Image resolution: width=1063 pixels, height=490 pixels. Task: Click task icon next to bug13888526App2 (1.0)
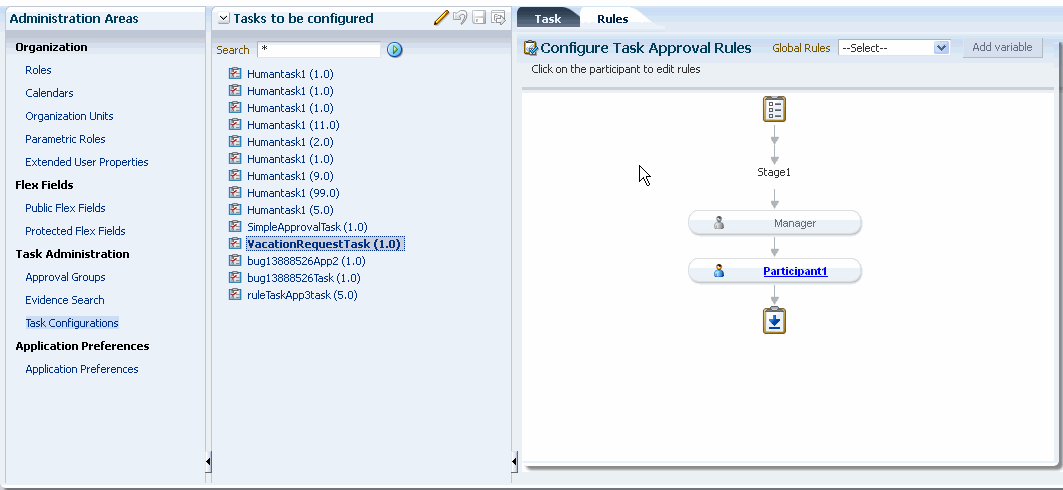235,260
